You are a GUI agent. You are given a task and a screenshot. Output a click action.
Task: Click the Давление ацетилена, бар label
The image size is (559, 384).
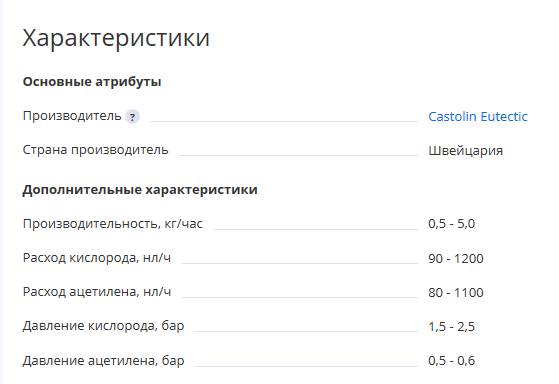(103, 360)
